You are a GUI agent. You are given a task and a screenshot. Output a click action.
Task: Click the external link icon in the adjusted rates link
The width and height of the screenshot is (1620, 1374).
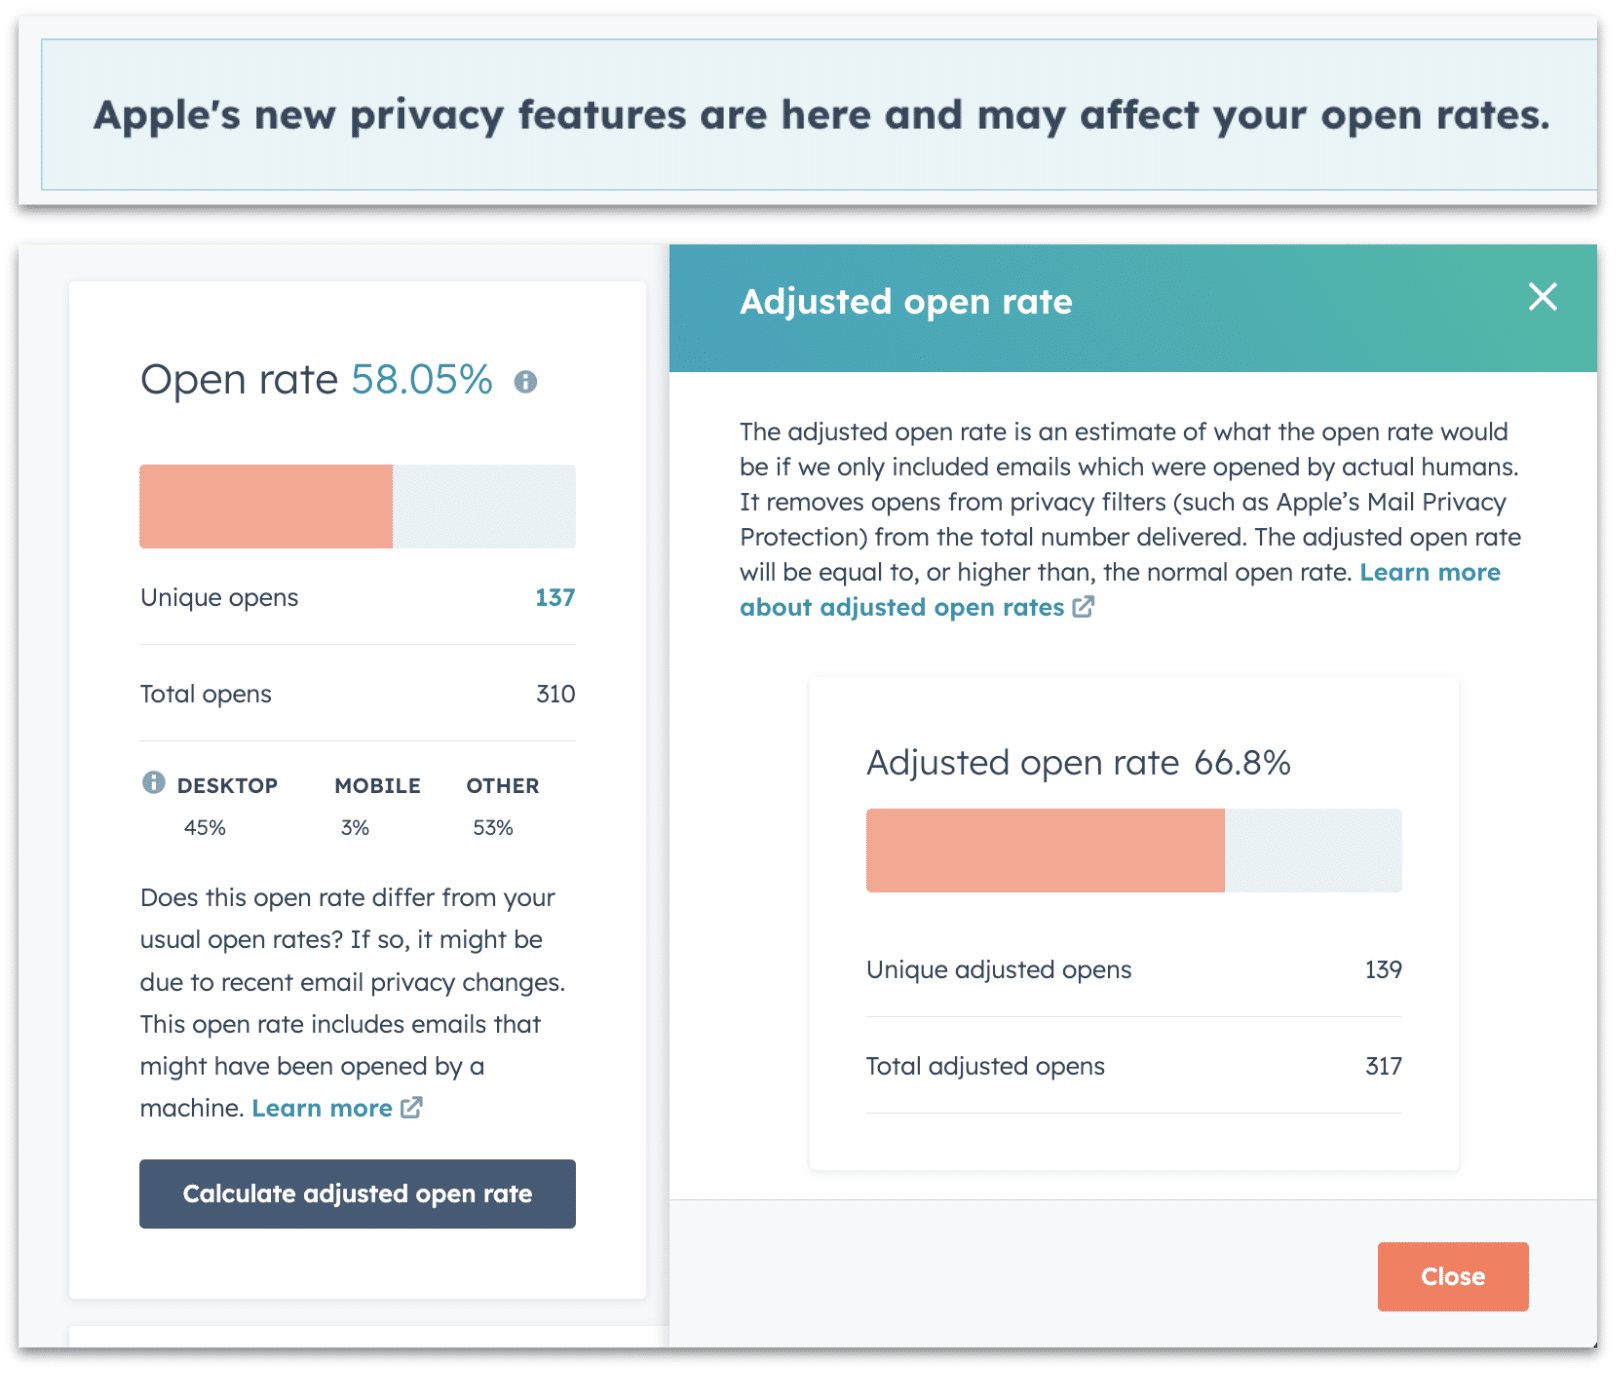point(1083,607)
